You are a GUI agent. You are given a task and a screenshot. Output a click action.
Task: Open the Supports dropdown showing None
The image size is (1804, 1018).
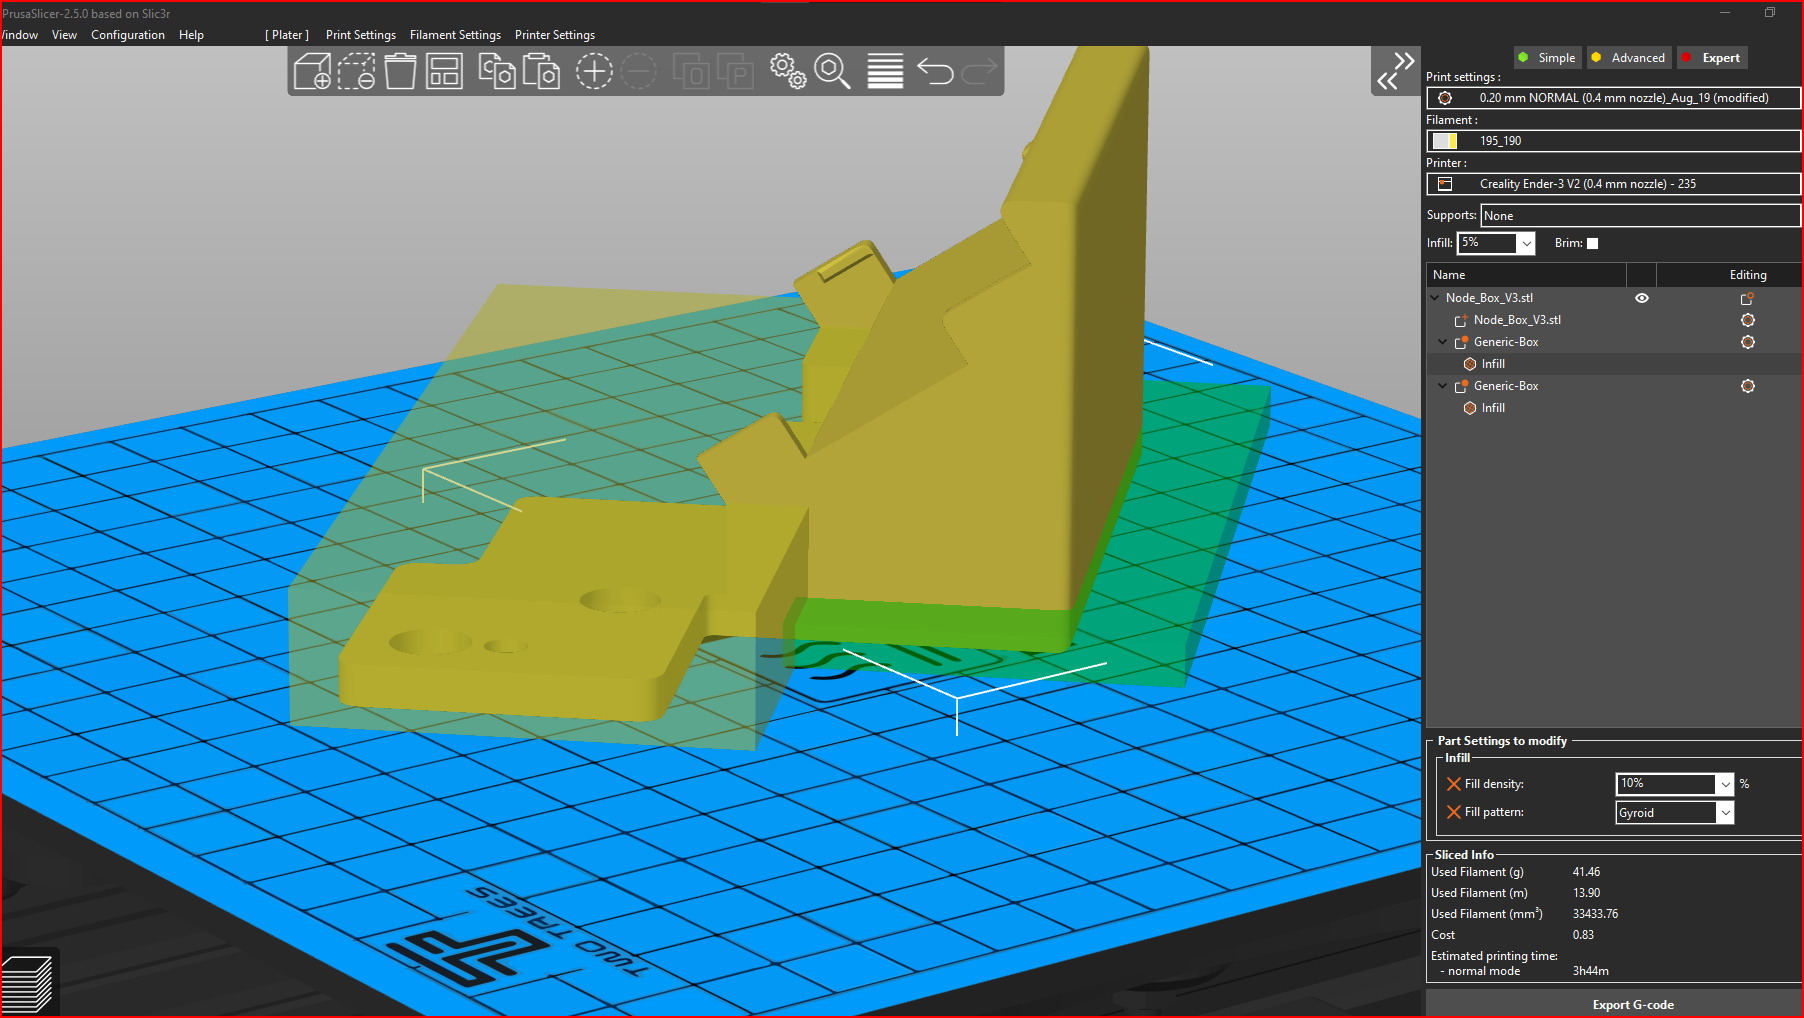(1640, 216)
